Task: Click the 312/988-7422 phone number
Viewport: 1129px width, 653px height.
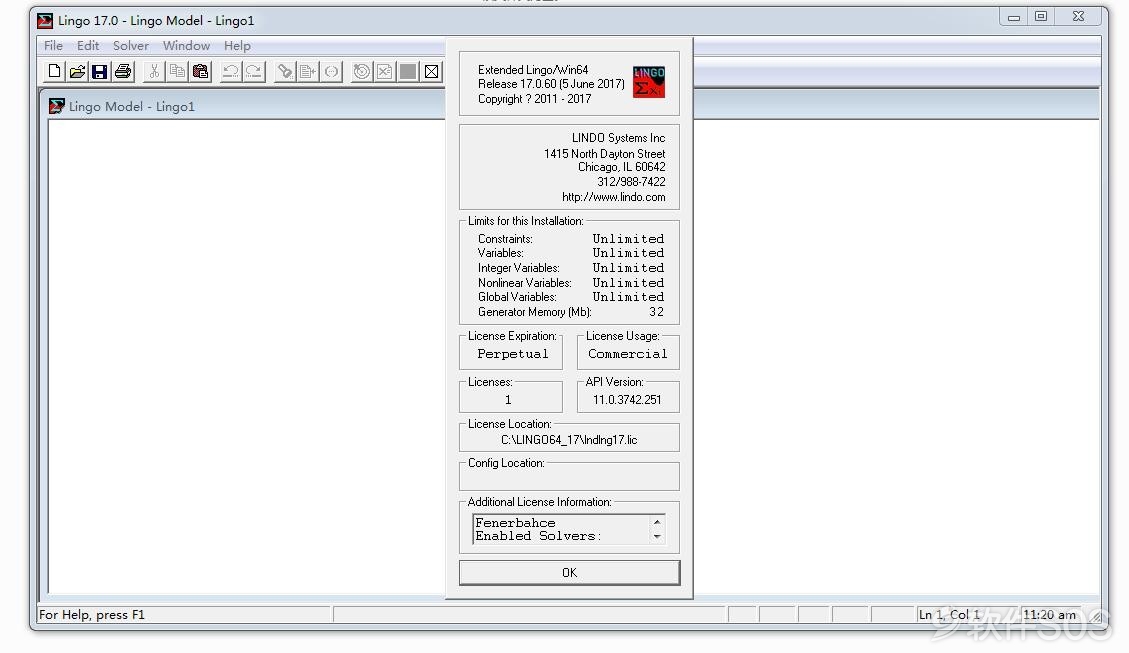Action: [x=631, y=182]
